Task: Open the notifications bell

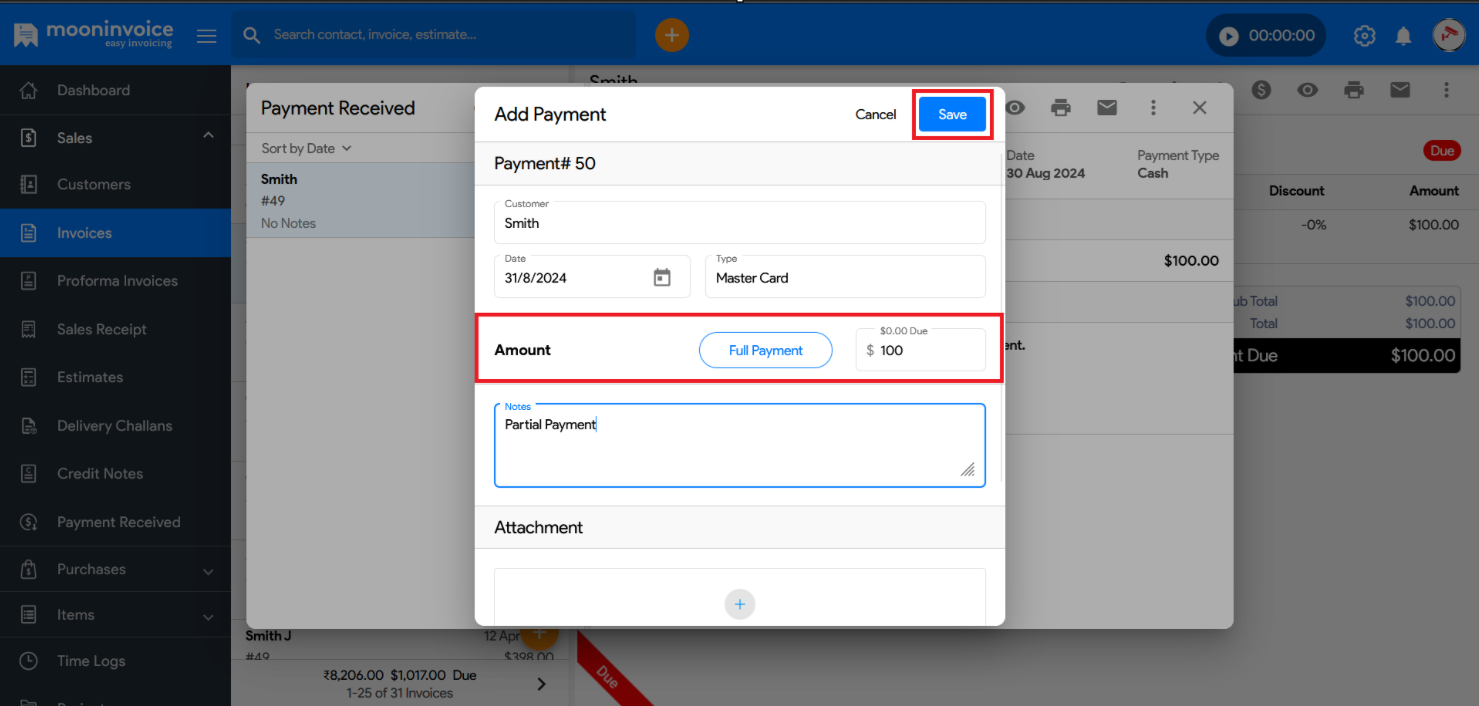Action: point(1402,35)
